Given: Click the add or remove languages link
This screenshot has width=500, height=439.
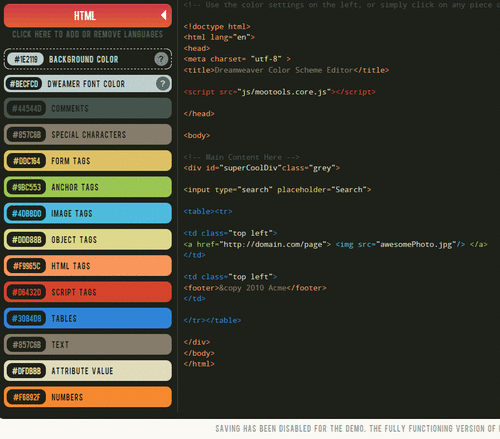Looking at the screenshot, I should [87, 34].
